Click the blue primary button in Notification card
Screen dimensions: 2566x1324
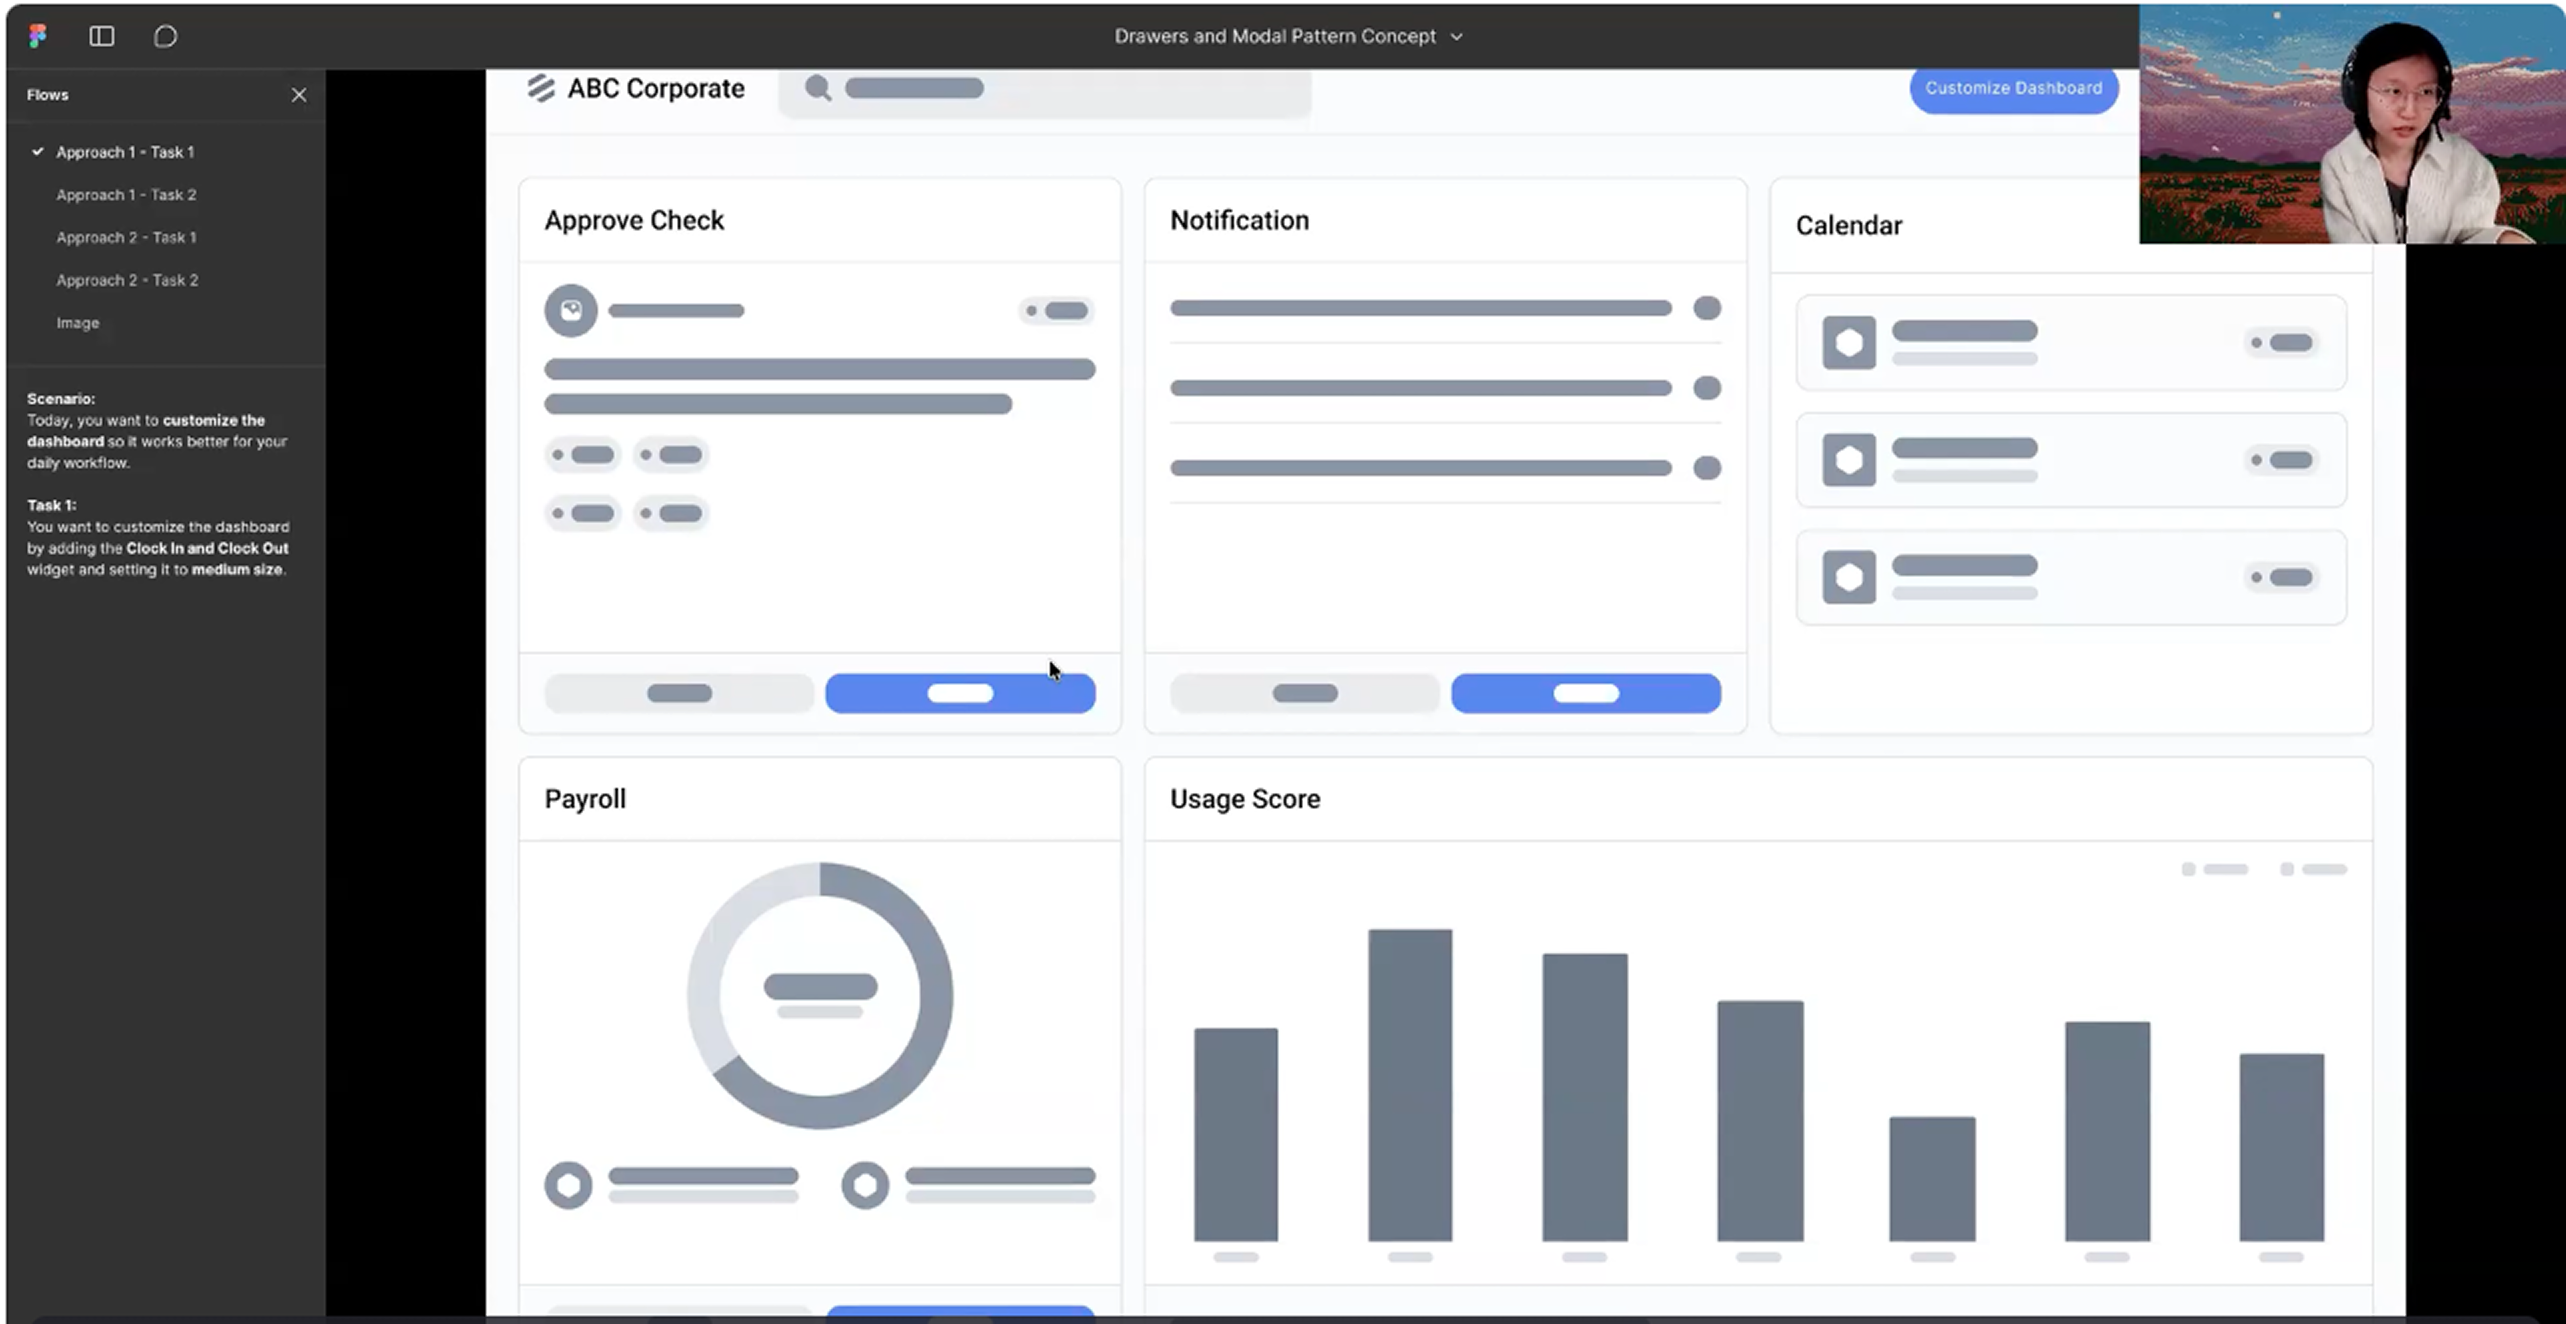[x=1586, y=693]
